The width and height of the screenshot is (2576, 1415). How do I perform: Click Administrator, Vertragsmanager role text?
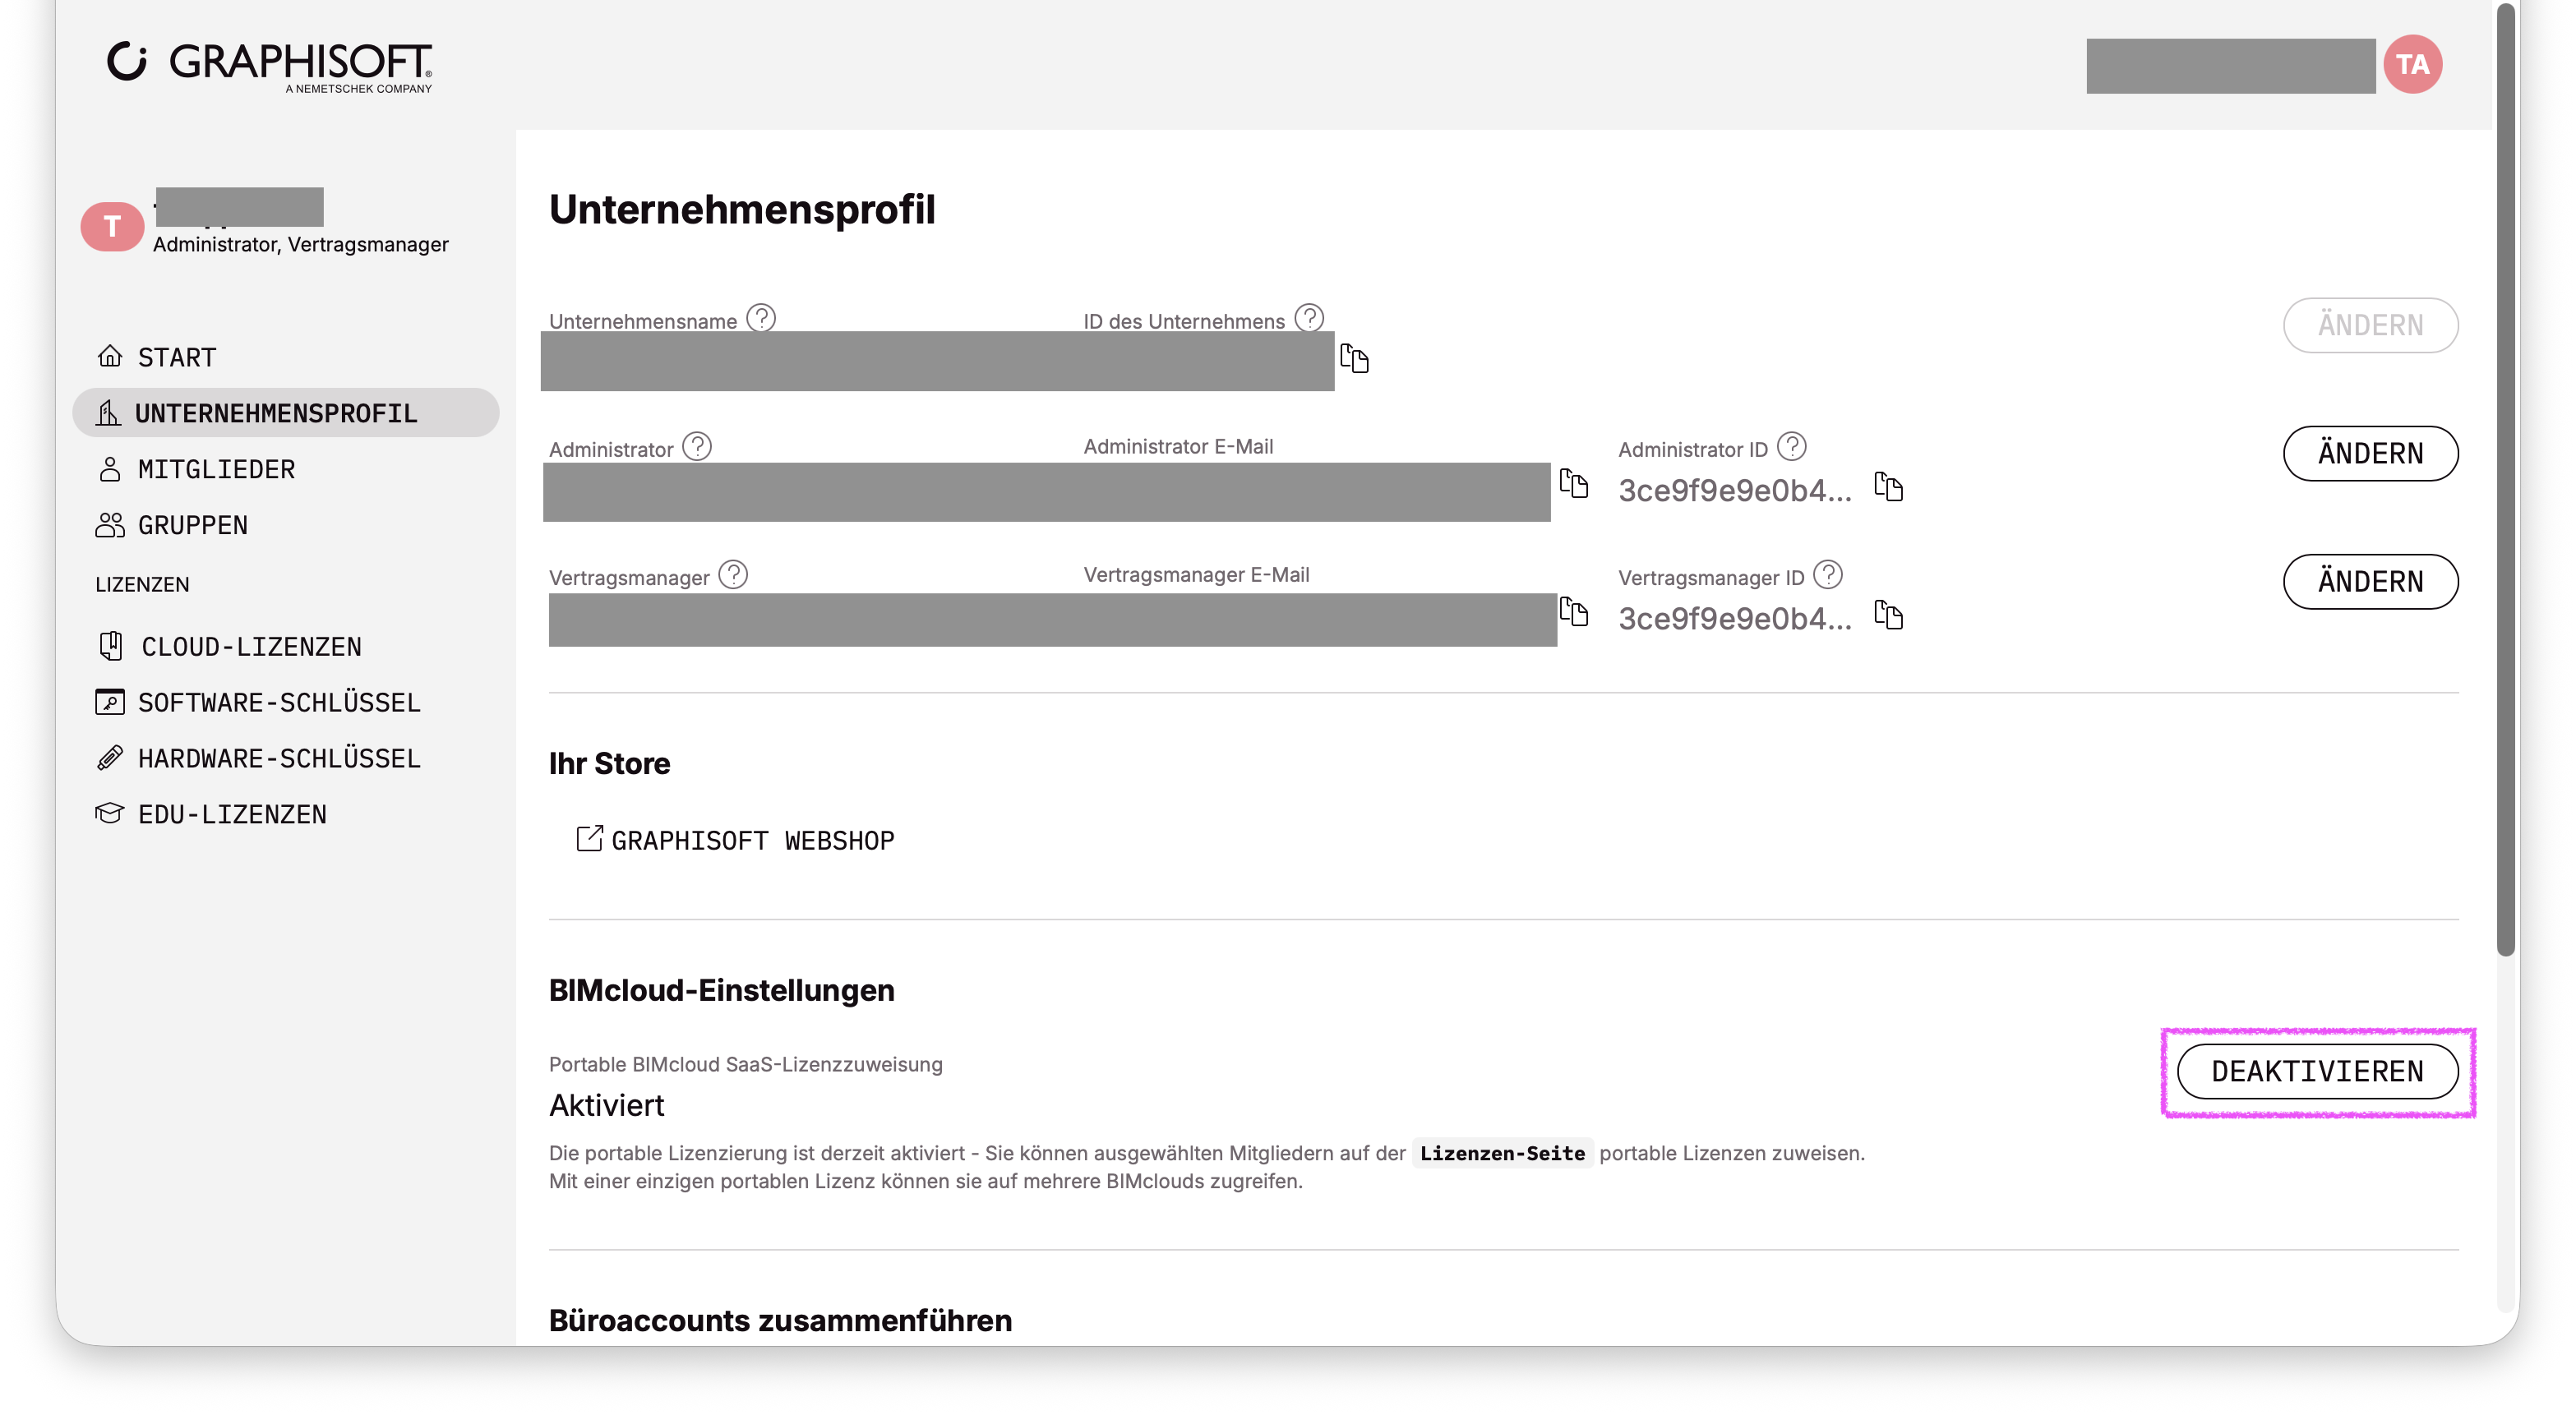300,244
